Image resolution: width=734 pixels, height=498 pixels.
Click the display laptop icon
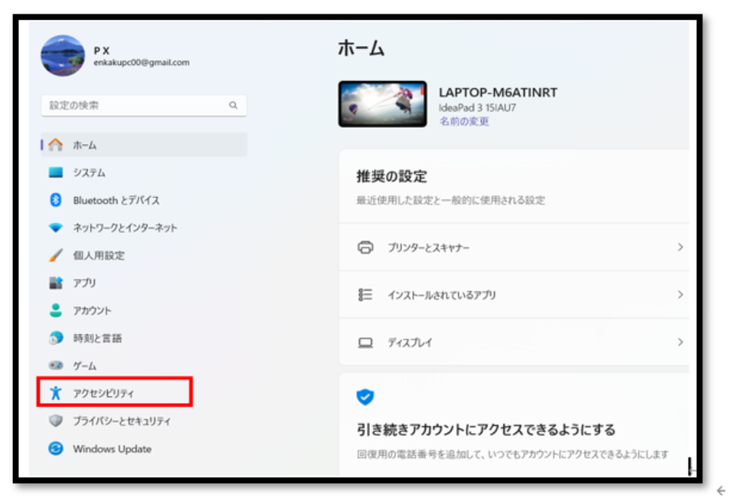365,343
